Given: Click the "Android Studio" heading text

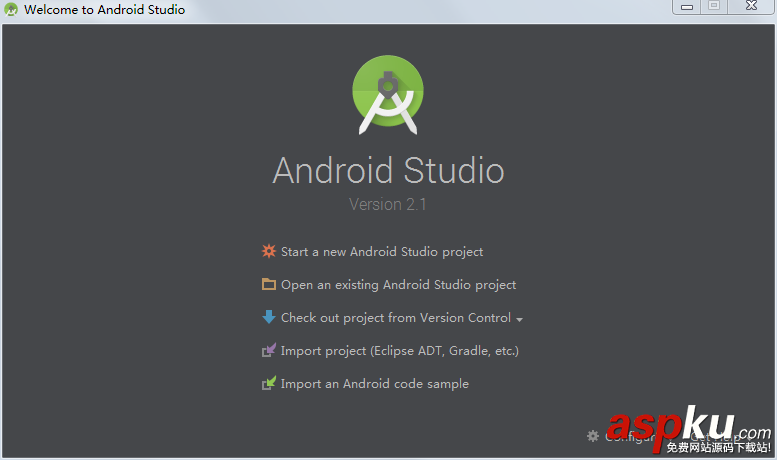Looking at the screenshot, I should pyautogui.click(x=388, y=171).
